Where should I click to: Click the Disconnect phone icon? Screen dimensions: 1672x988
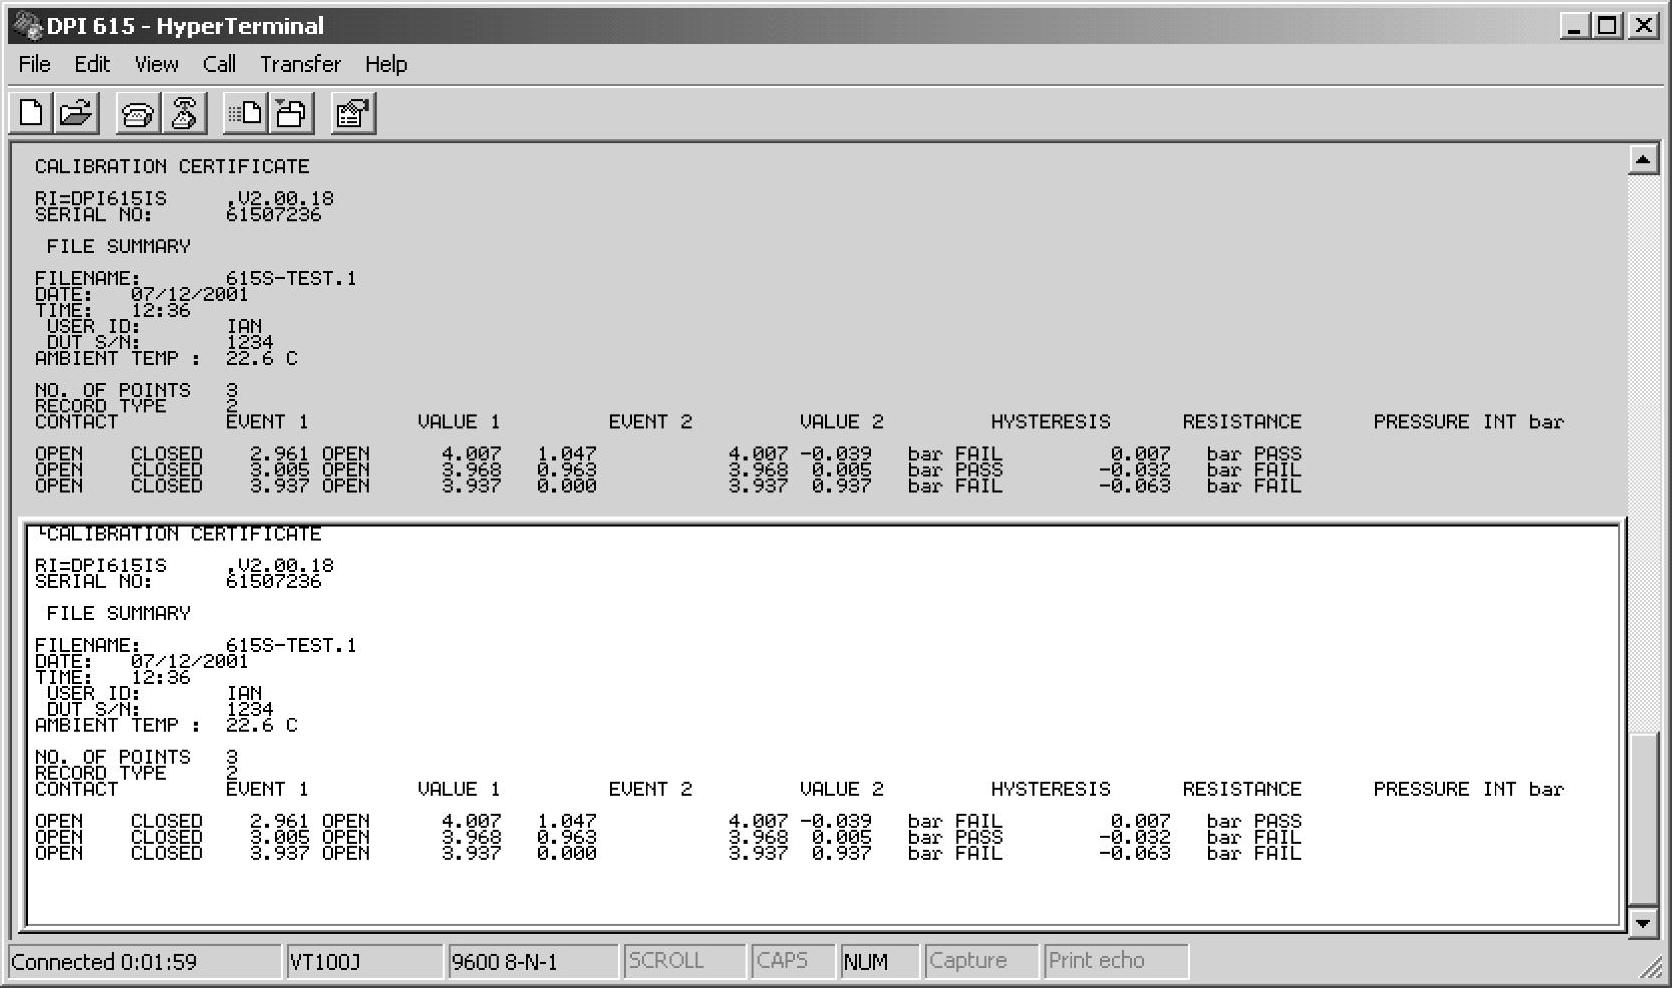pos(184,113)
